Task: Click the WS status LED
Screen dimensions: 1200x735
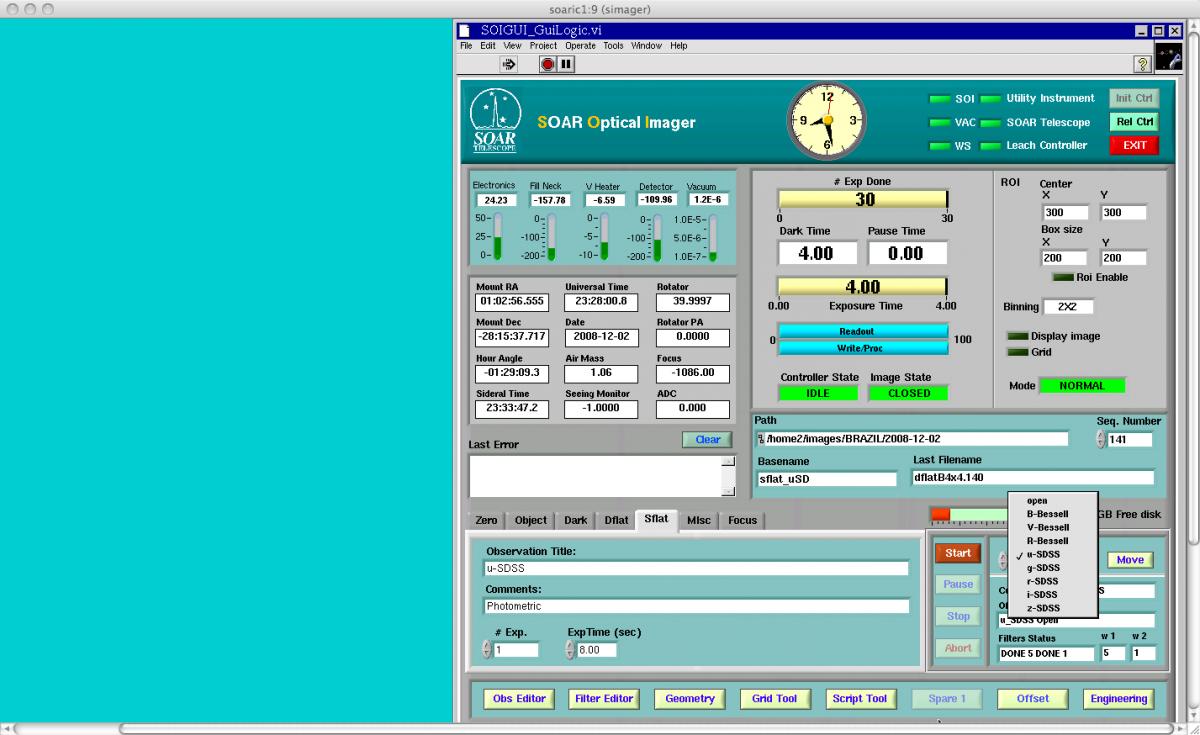Action: click(x=939, y=146)
